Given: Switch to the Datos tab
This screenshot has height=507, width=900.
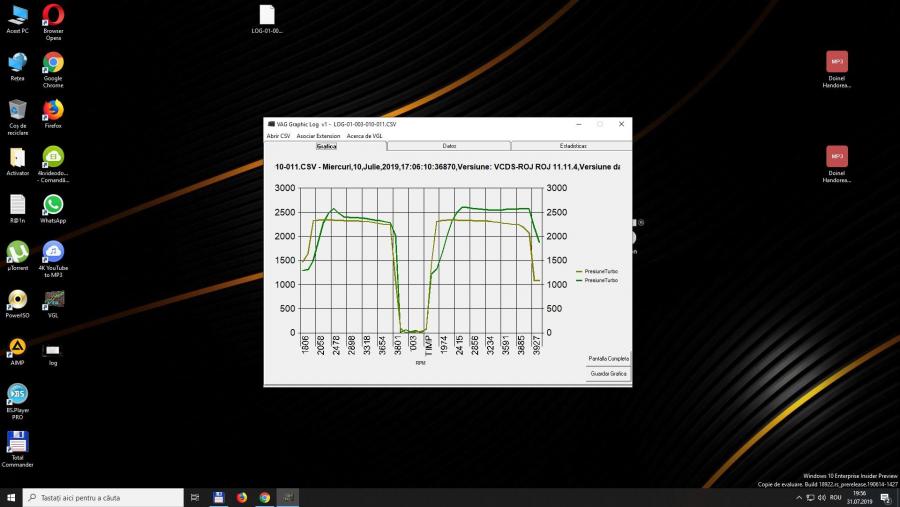Looking at the screenshot, I should 449,146.
